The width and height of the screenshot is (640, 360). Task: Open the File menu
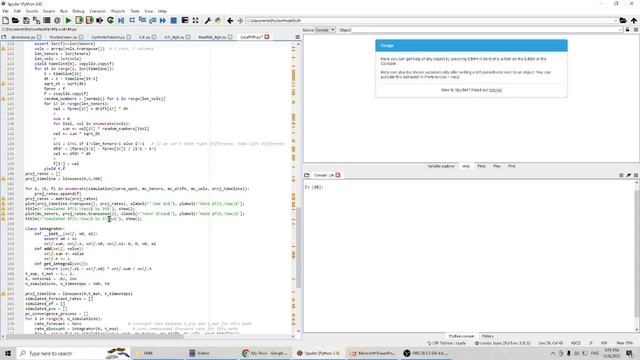coord(5,11)
